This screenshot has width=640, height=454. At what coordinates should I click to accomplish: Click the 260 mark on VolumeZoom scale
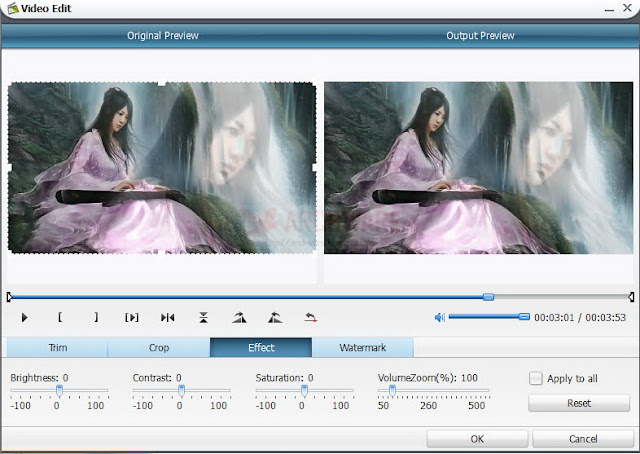click(428, 405)
